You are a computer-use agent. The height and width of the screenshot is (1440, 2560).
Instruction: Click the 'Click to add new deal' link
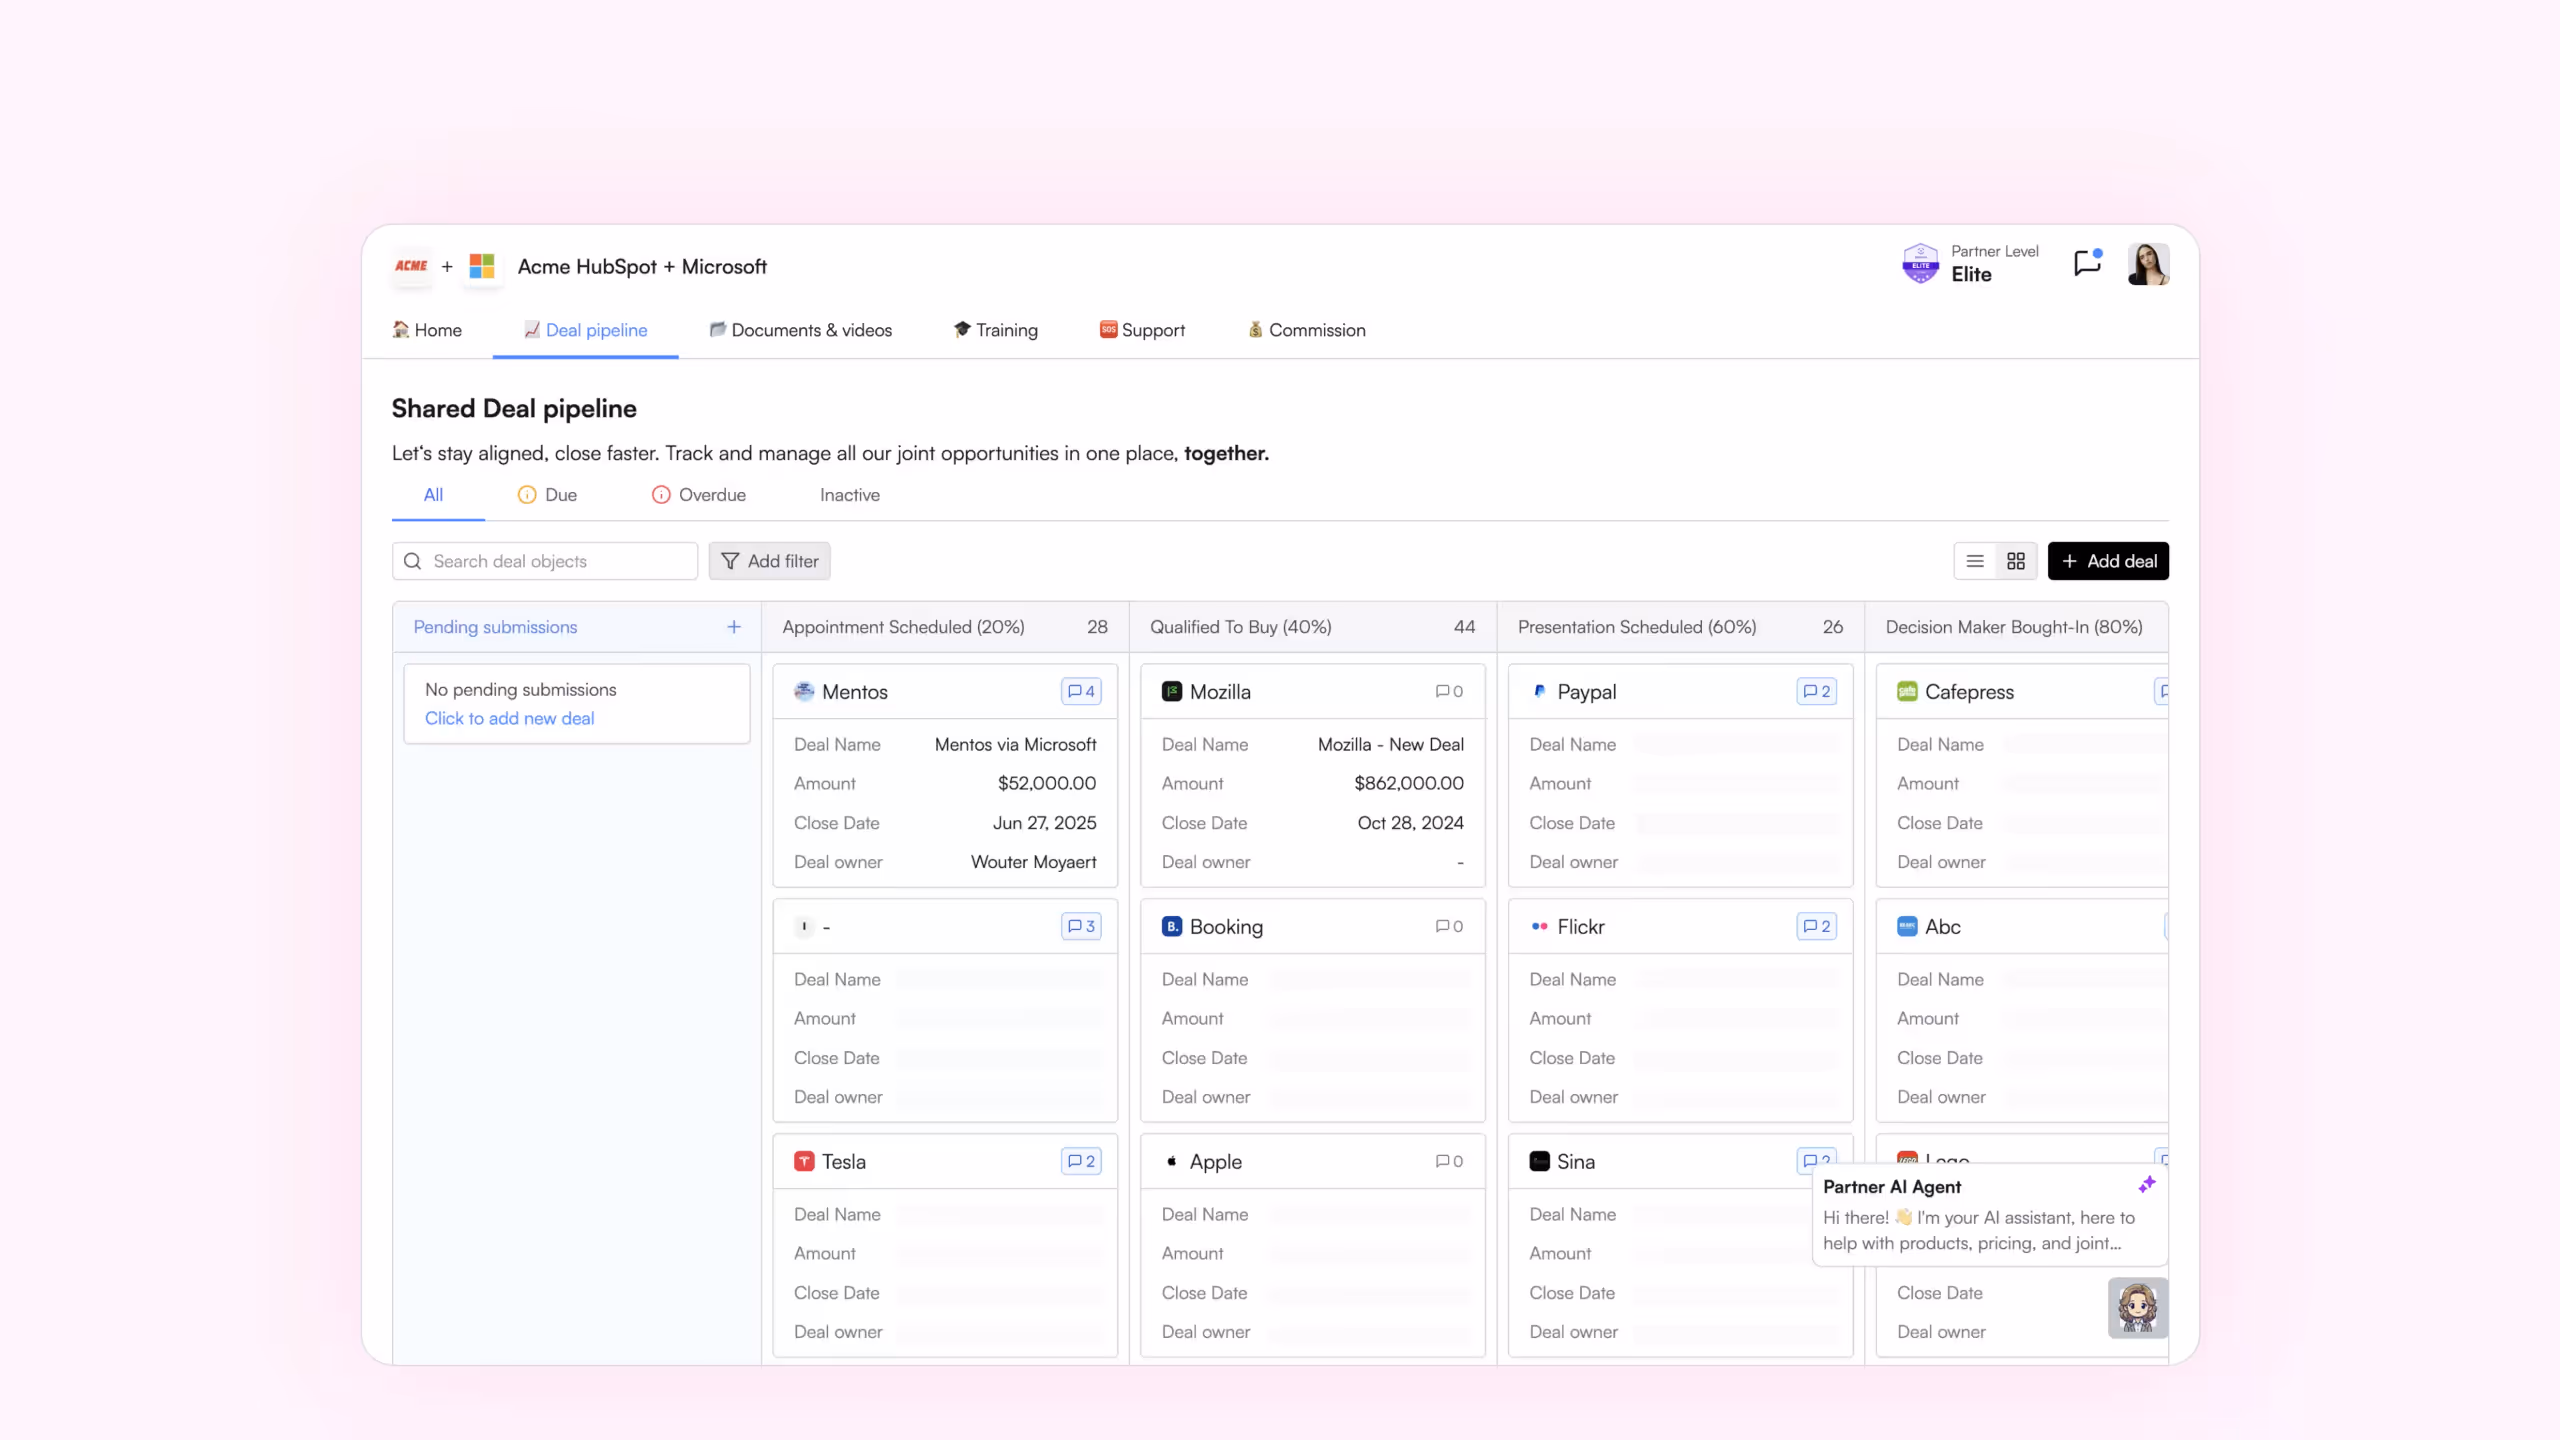pos(510,718)
